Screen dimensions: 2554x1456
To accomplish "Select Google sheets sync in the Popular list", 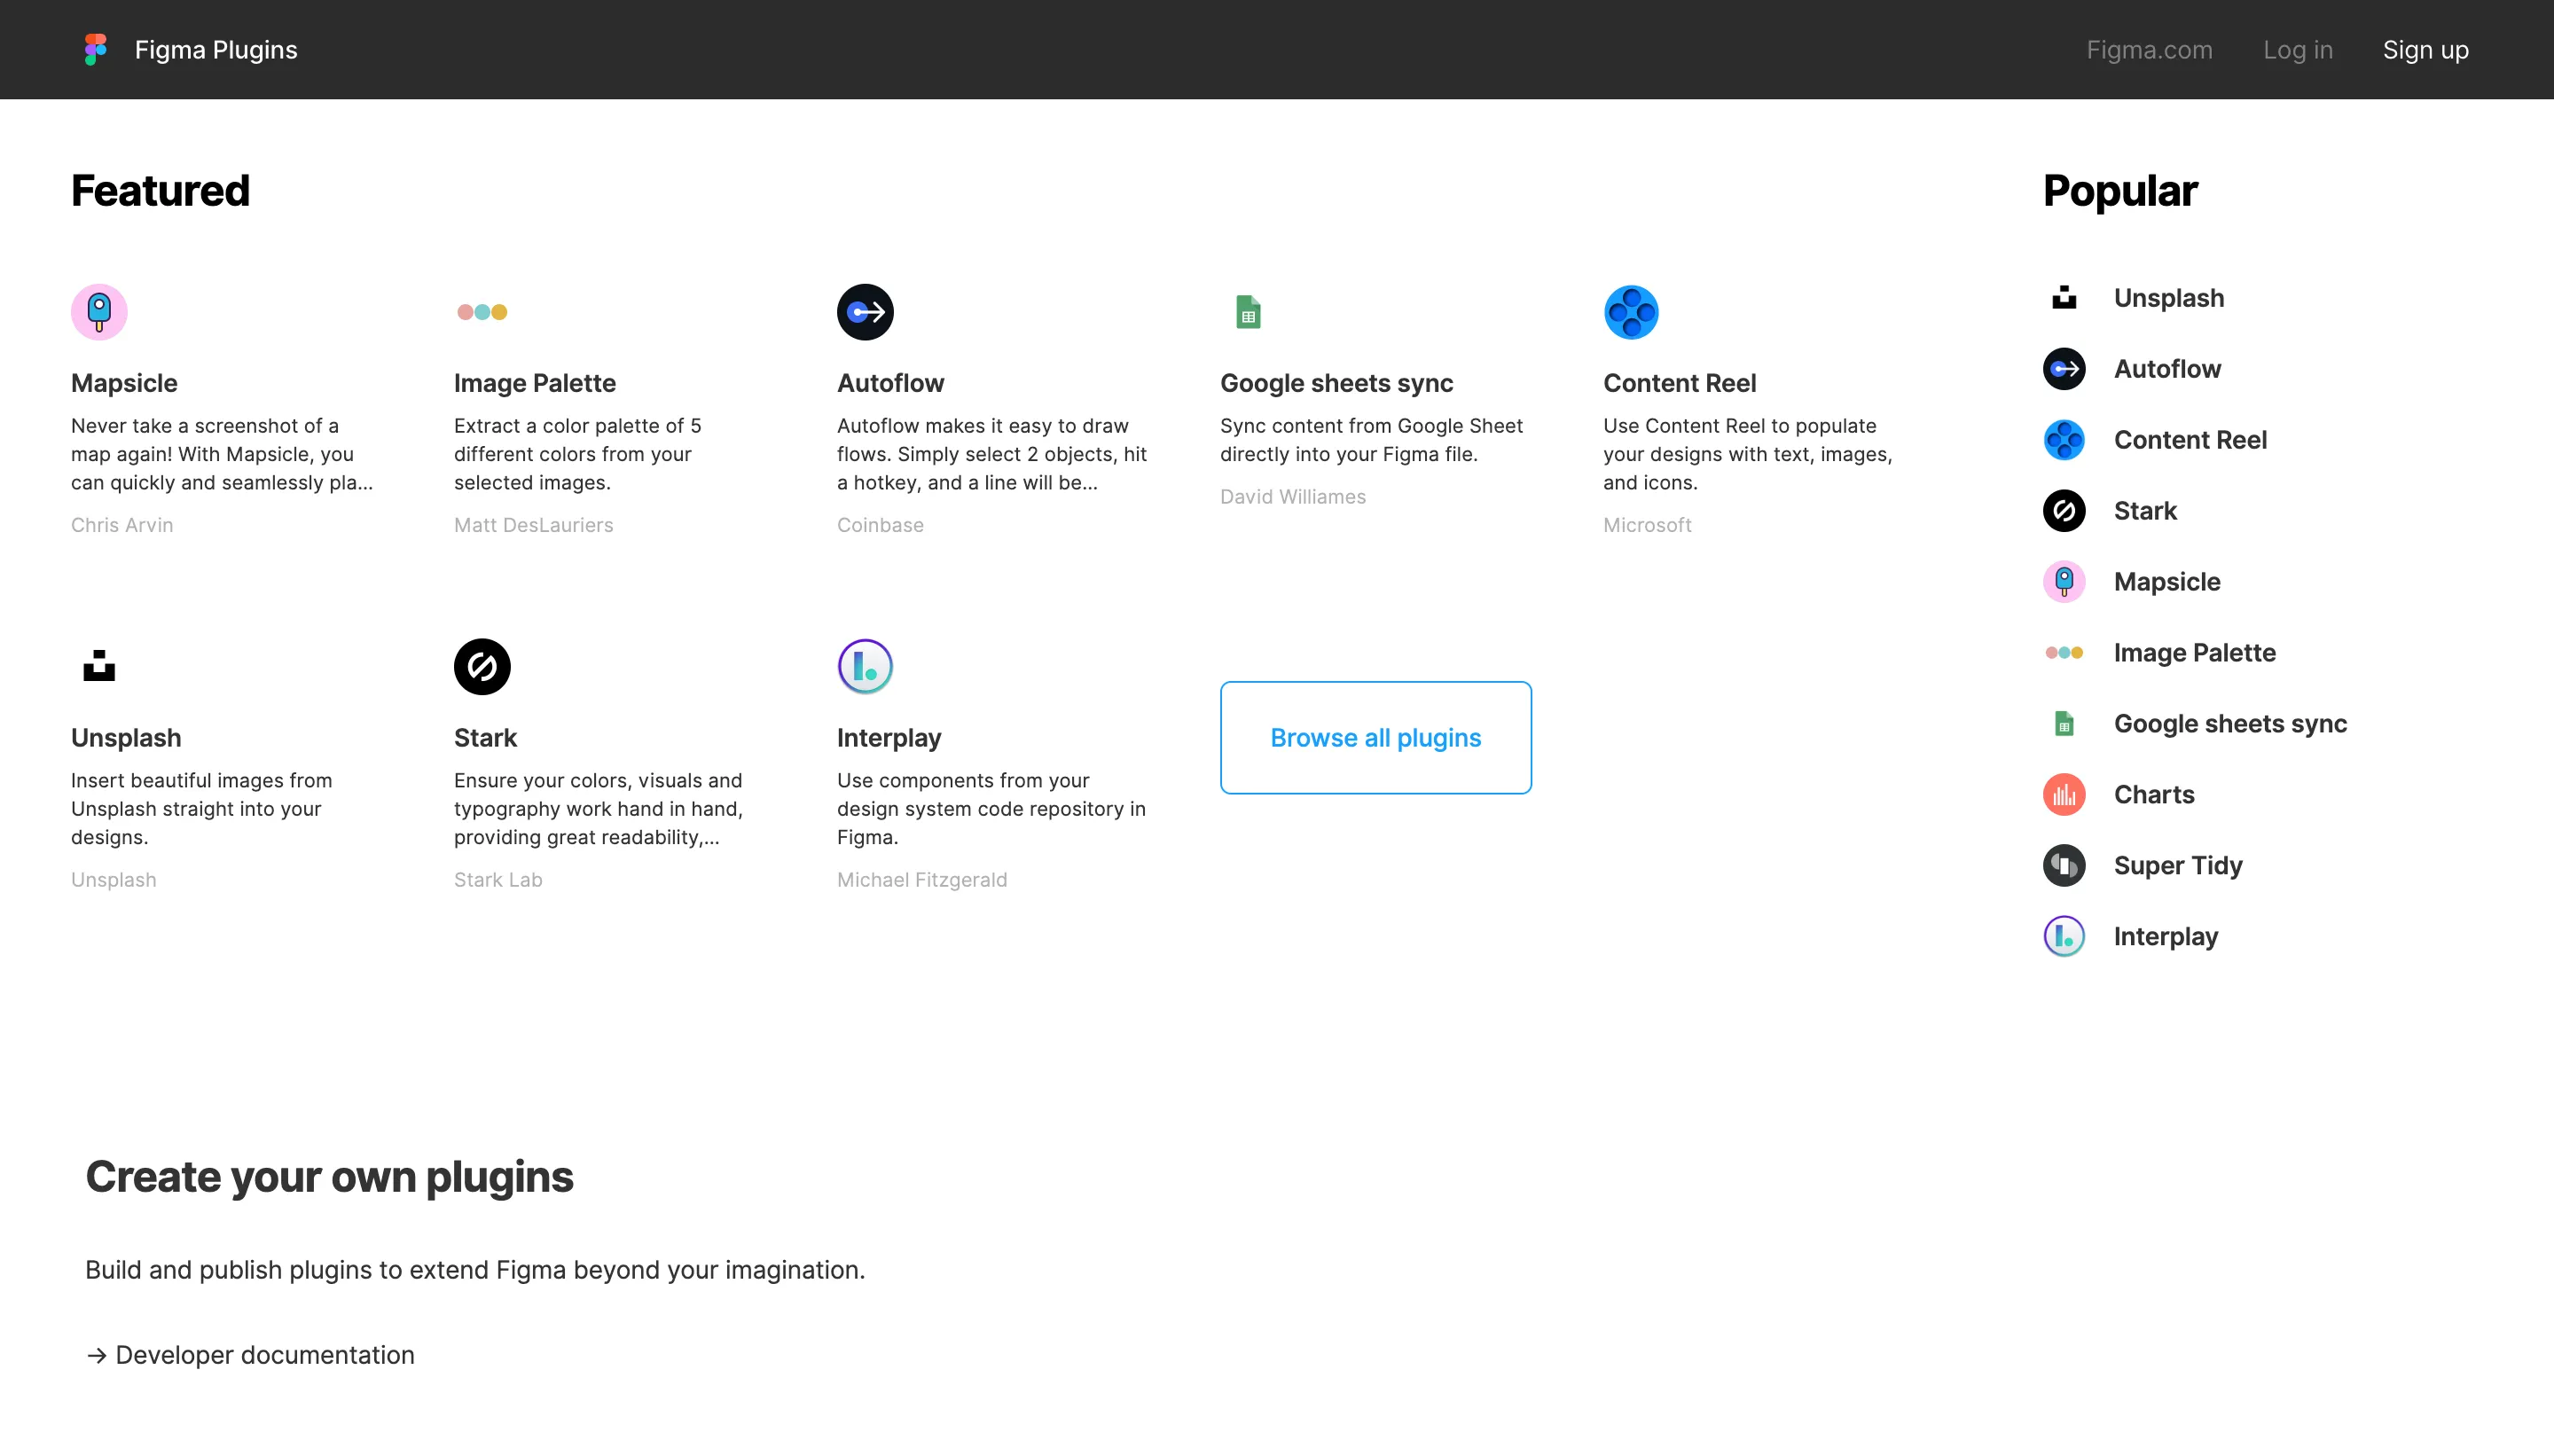I will click(x=2230, y=723).
